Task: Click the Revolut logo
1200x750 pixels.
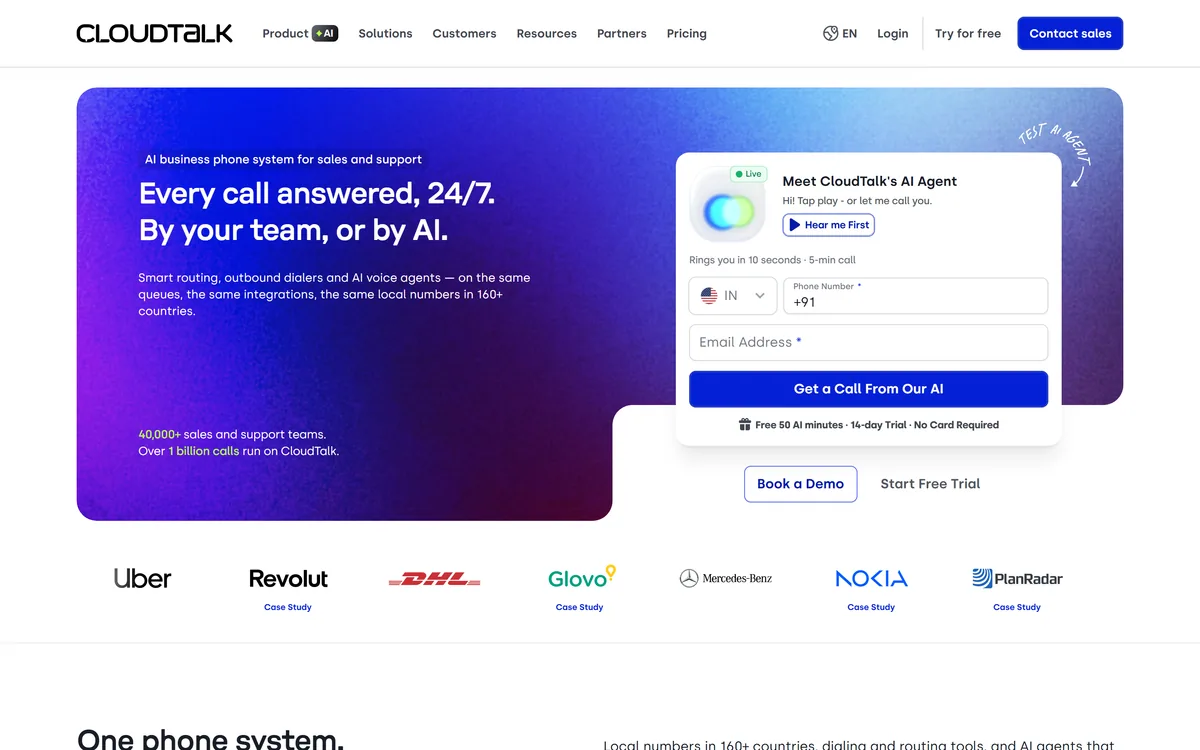Action: [x=288, y=578]
